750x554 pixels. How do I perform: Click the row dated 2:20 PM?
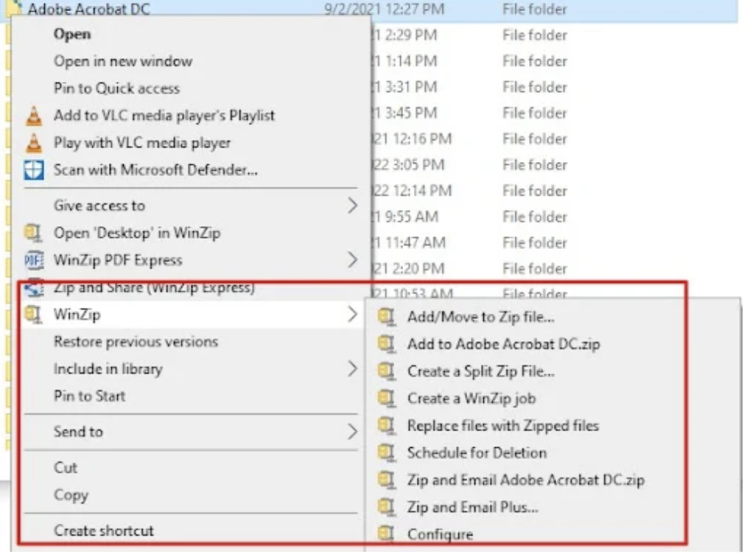tap(555, 268)
